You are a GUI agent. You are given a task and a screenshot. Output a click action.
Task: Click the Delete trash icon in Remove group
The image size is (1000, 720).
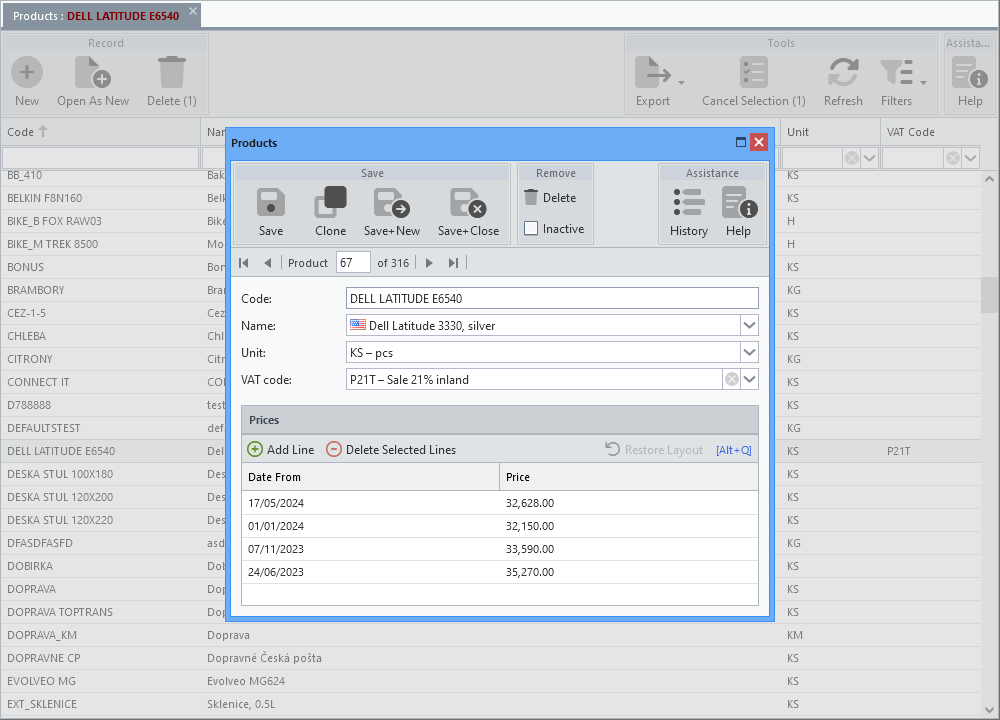(531, 197)
